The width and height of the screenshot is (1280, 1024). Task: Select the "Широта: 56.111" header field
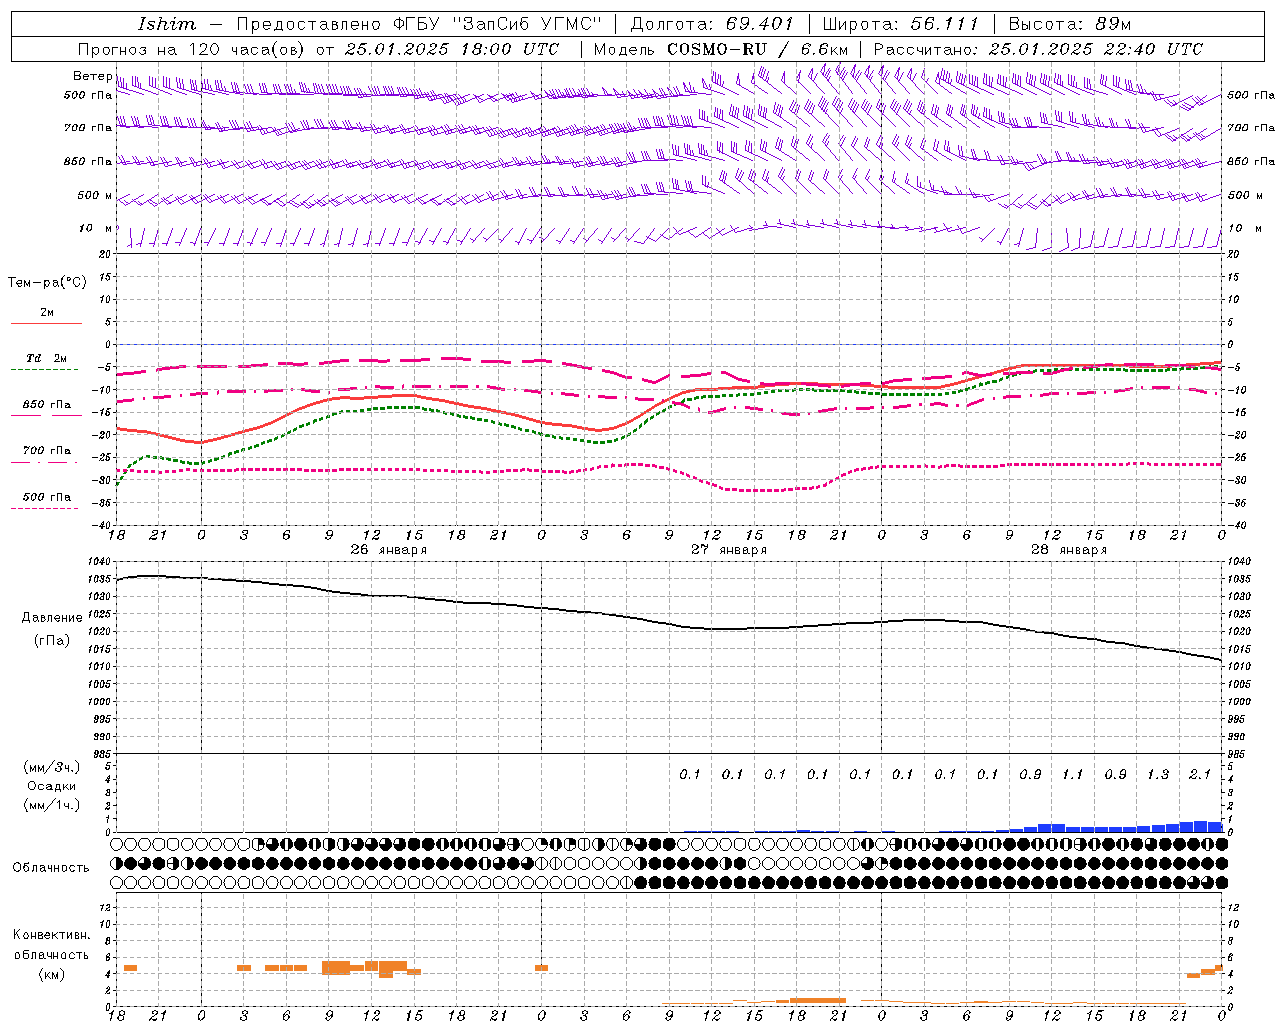pos(900,24)
